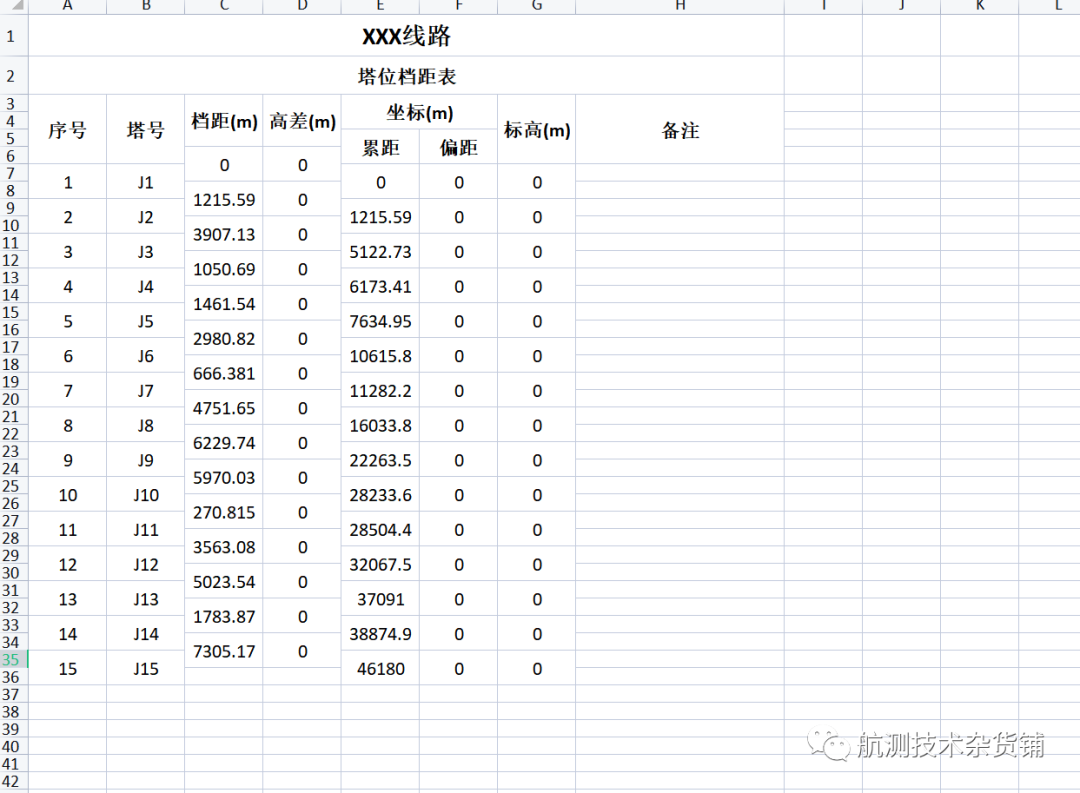Screen dimensions: 1080x793
Task: Click column header K
Action: click(x=979, y=6)
